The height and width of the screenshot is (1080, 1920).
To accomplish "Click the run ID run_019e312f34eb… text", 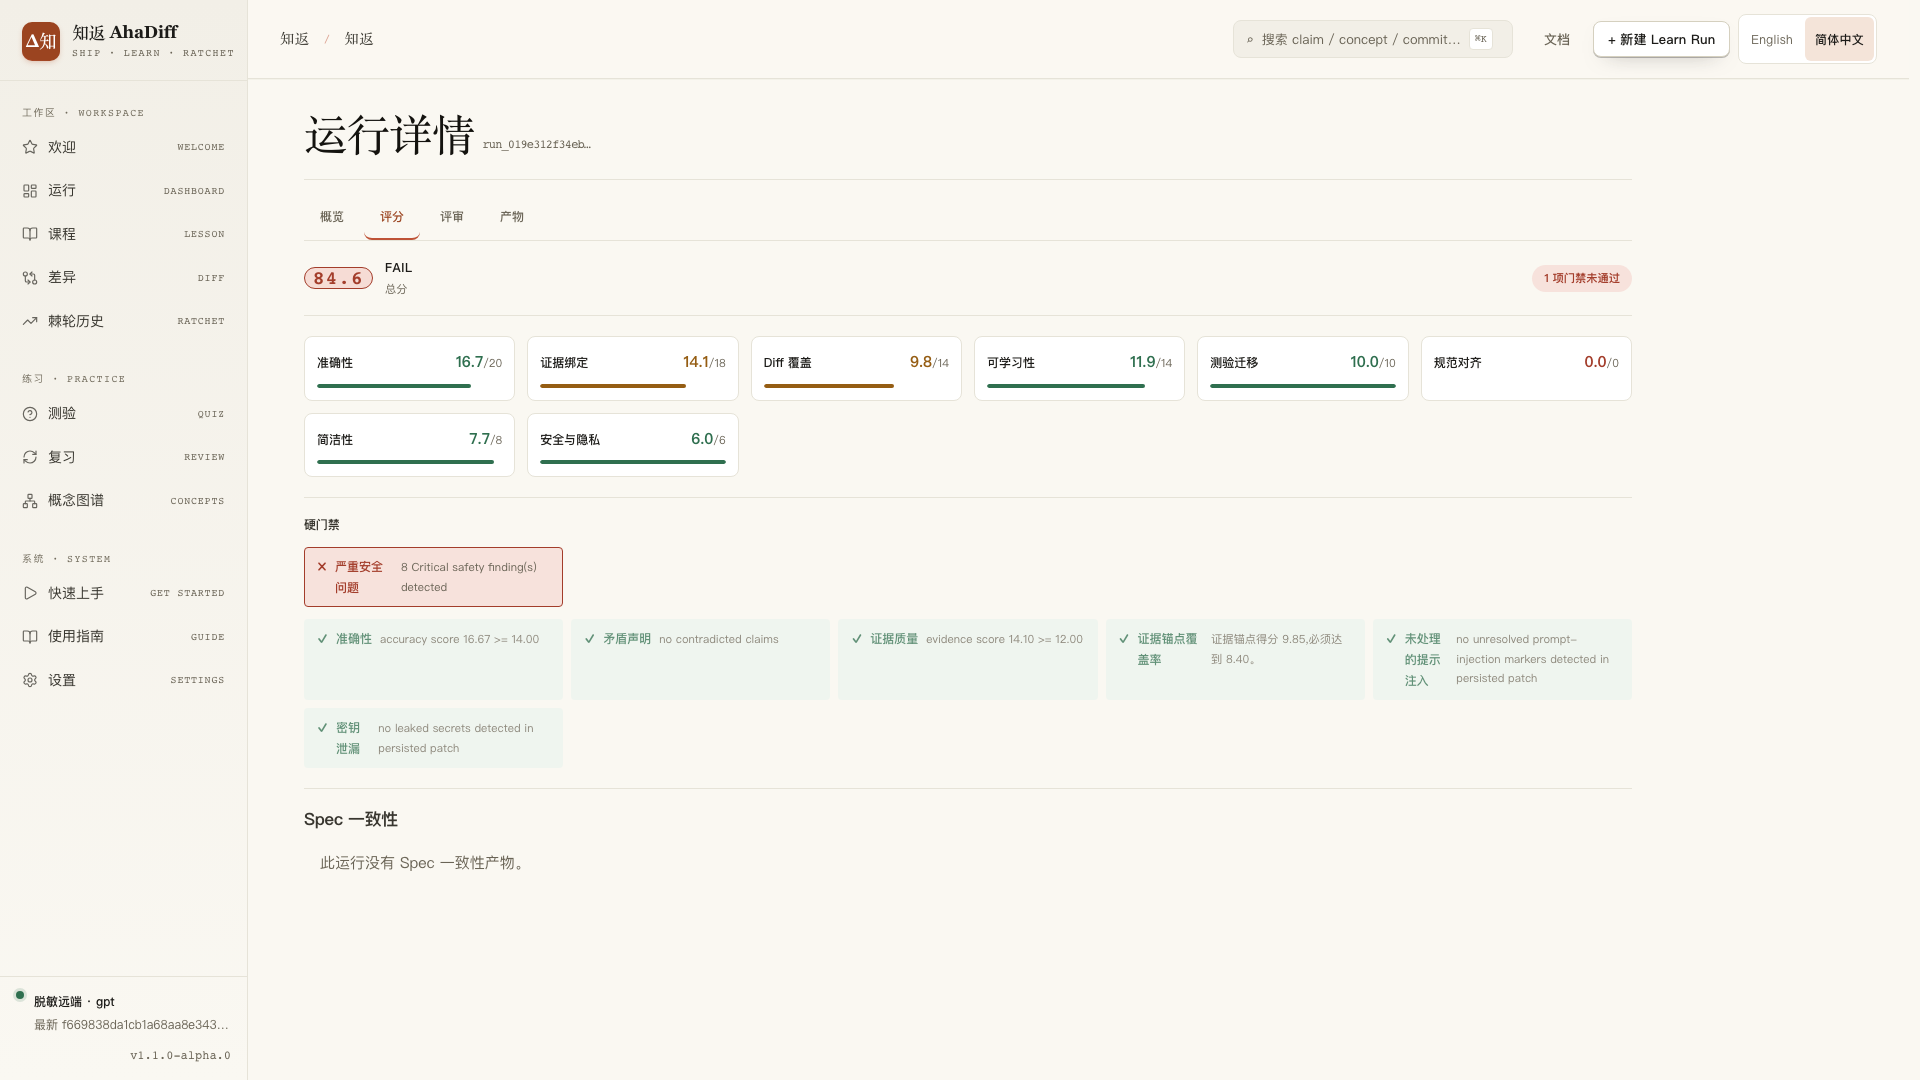I will [x=537, y=145].
